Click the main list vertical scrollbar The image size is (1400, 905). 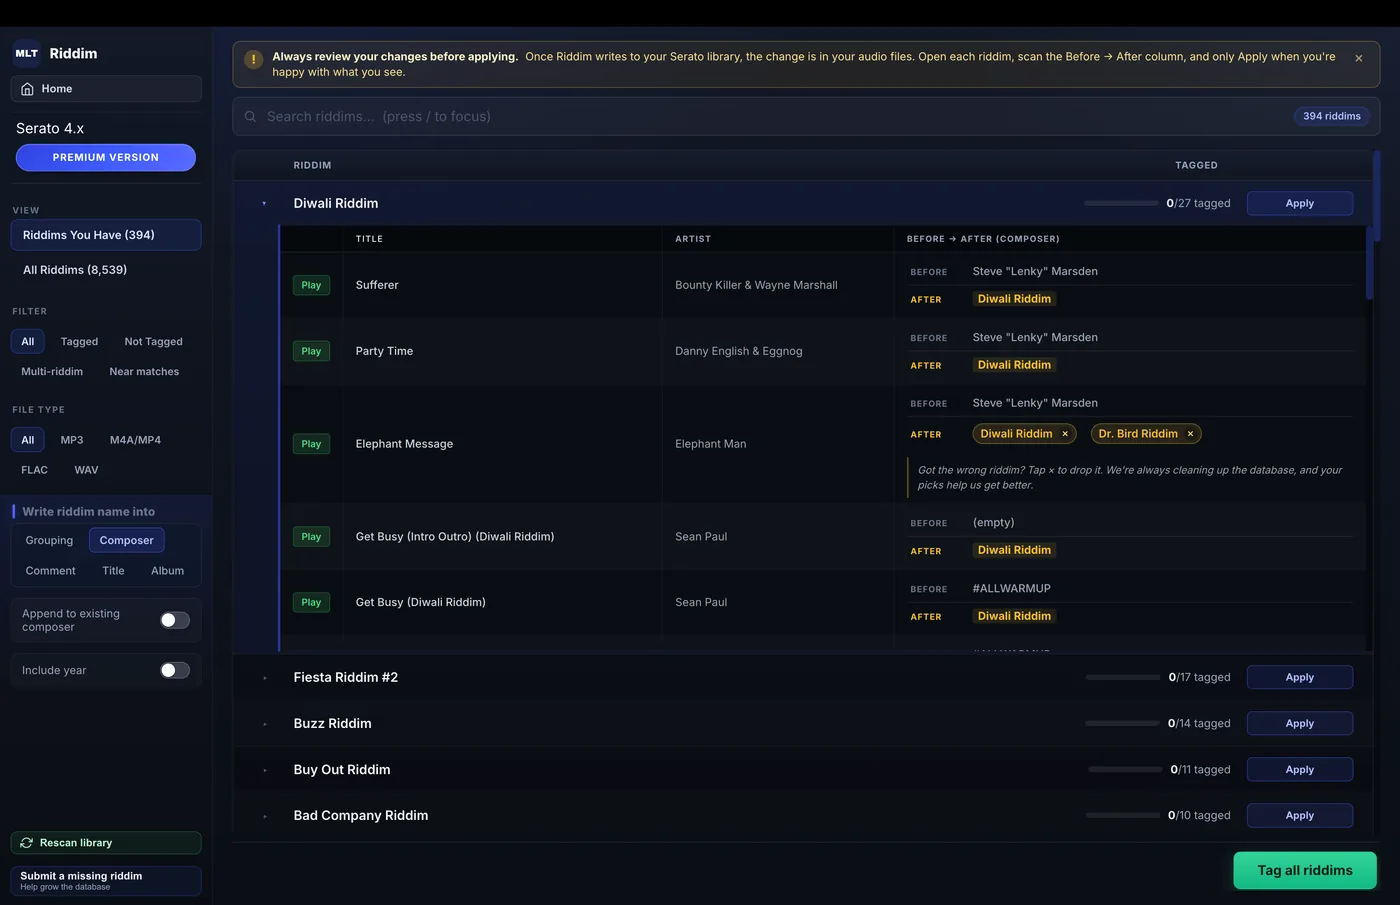coord(1376,196)
